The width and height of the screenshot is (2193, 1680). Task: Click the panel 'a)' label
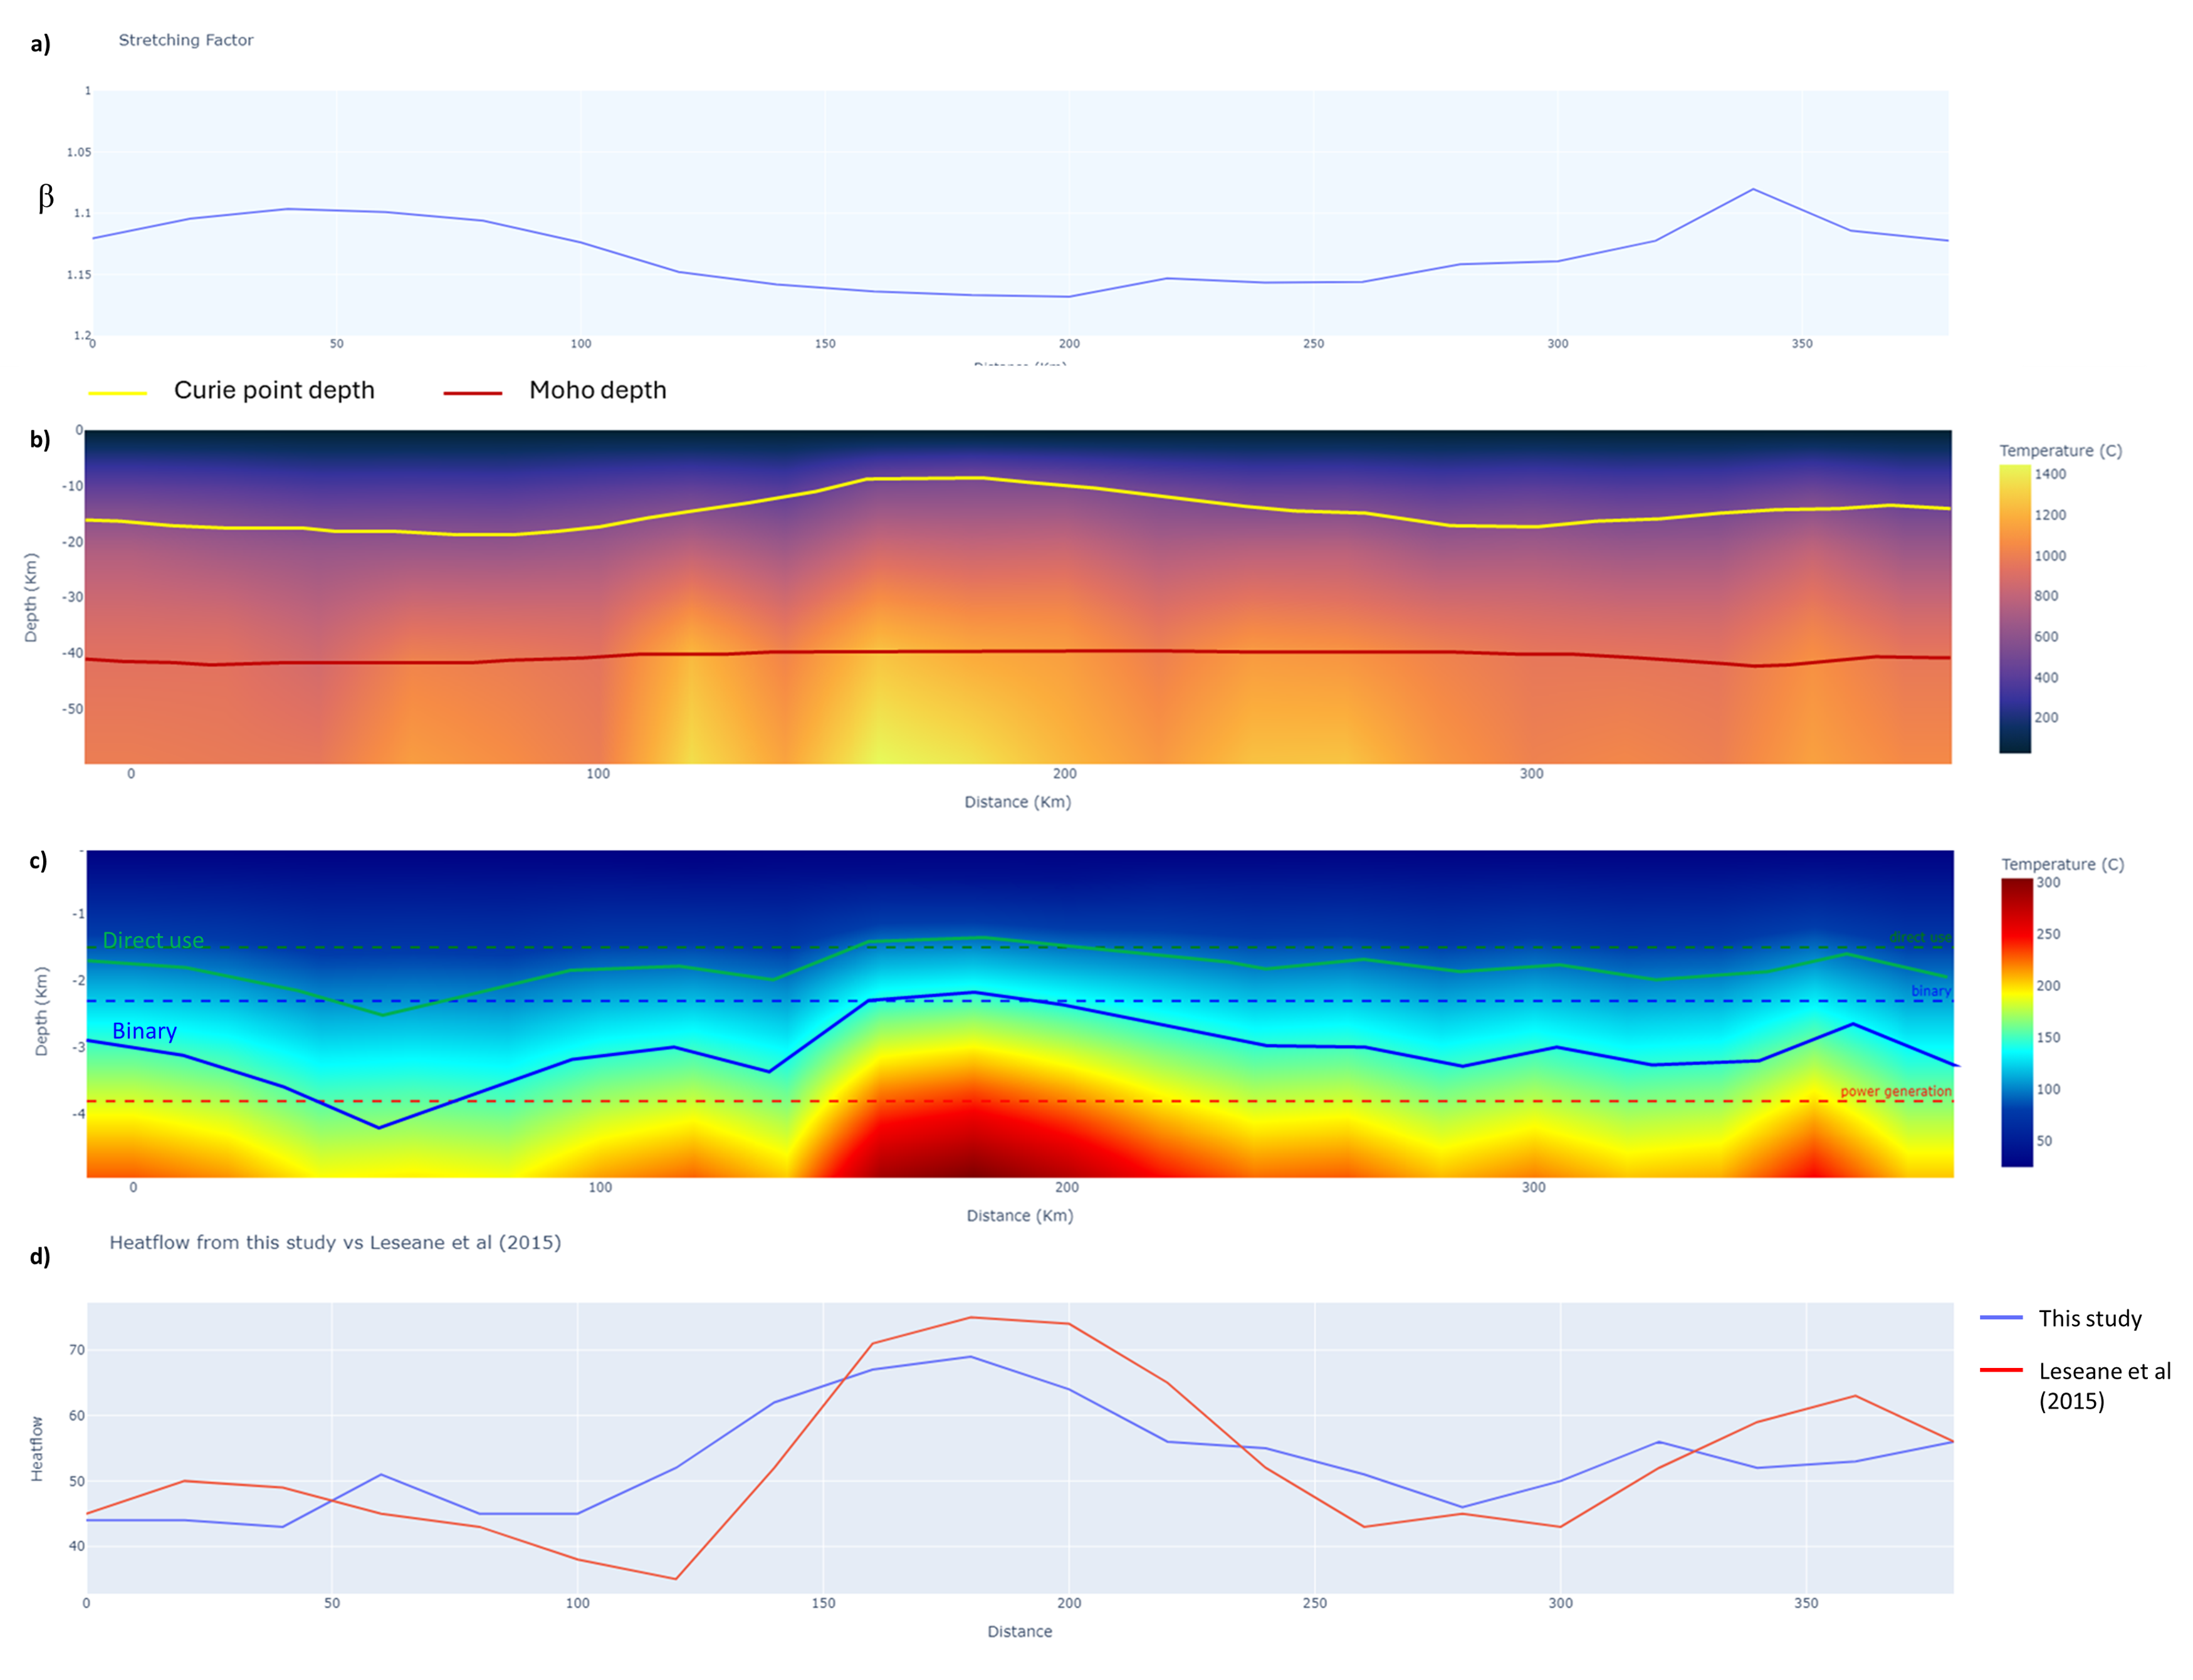[x=40, y=43]
